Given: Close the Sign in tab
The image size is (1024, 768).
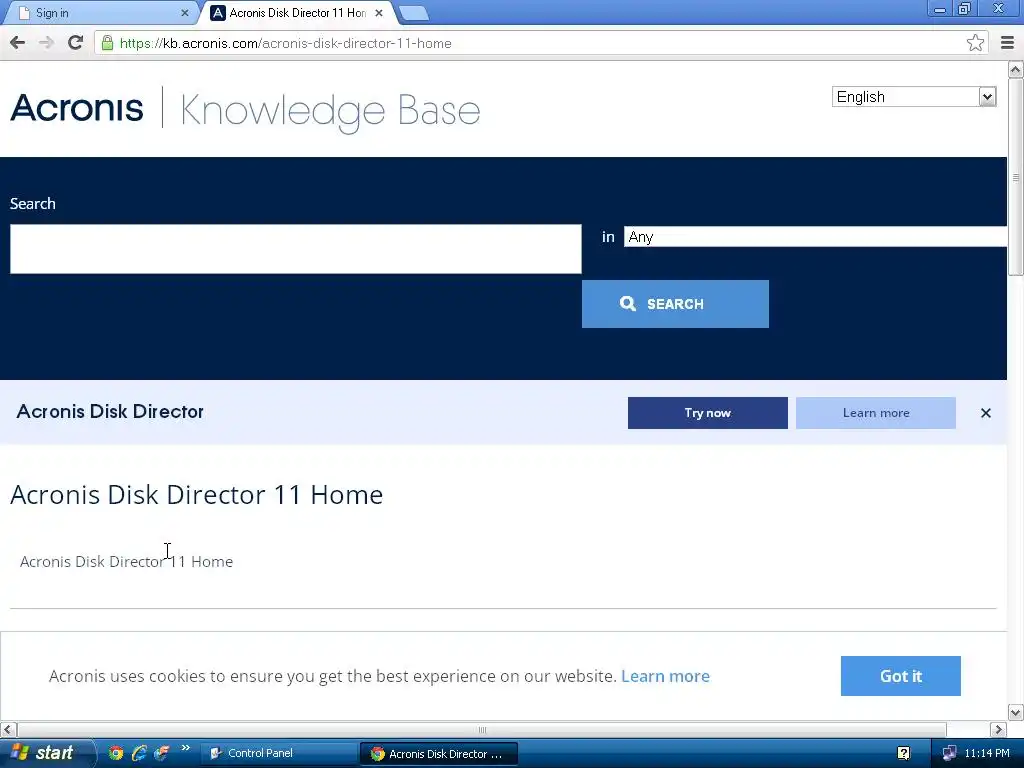Looking at the screenshot, I should (x=184, y=12).
